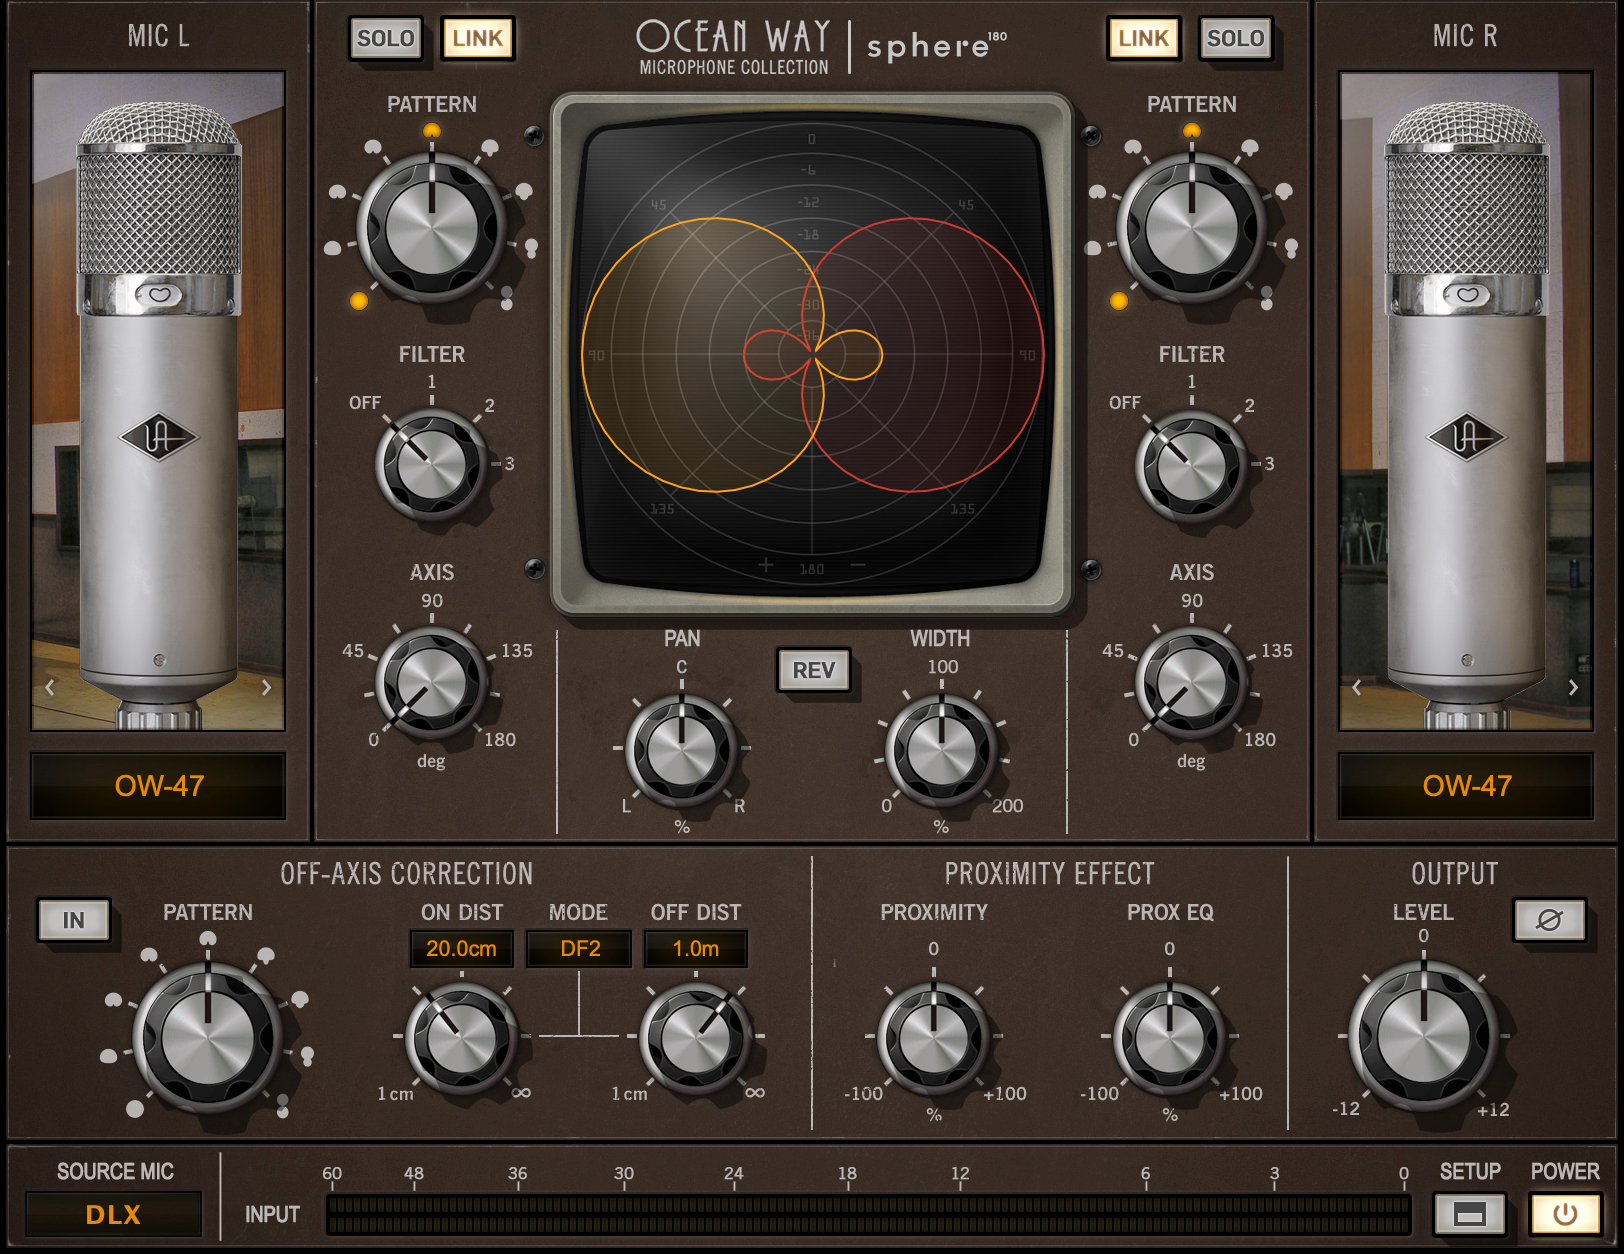Select top cardioid position on right PATTERN knob
Image resolution: width=1624 pixels, height=1254 pixels.
click(x=1192, y=131)
